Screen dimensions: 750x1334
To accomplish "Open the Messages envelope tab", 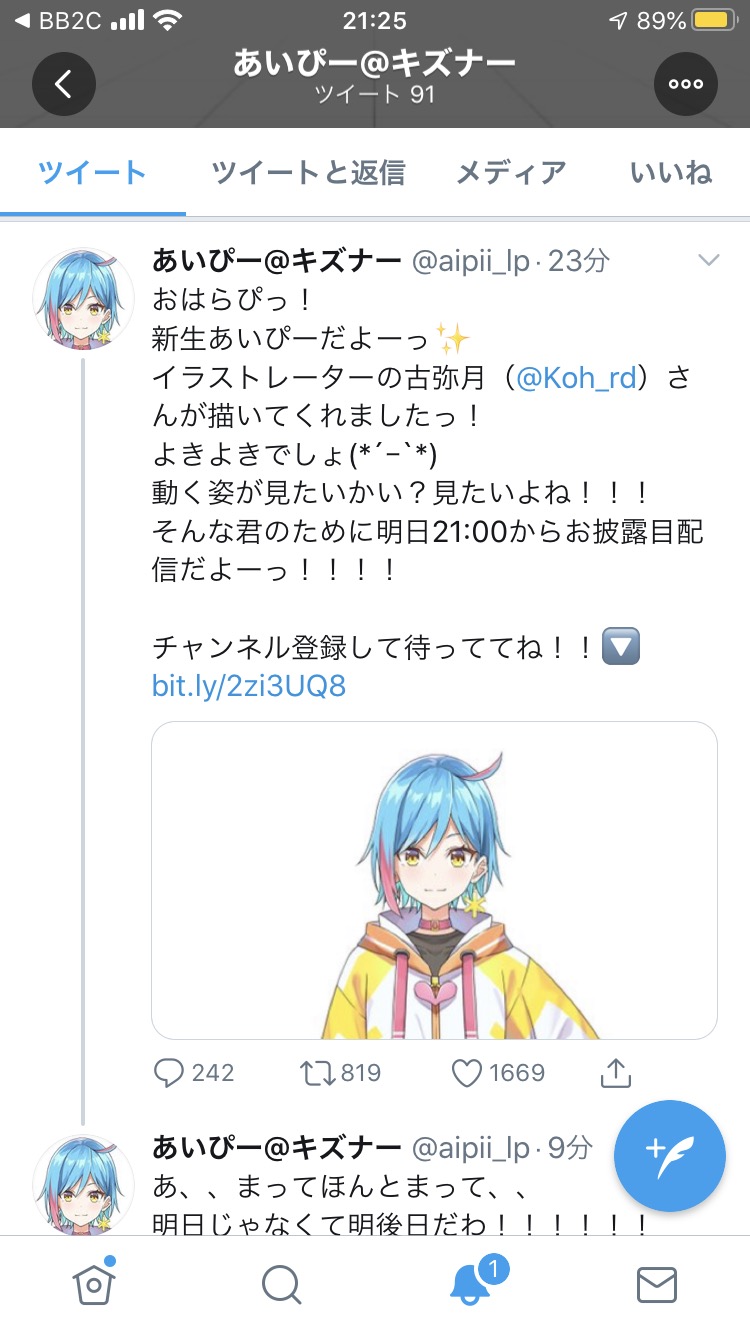I will click(x=657, y=1285).
